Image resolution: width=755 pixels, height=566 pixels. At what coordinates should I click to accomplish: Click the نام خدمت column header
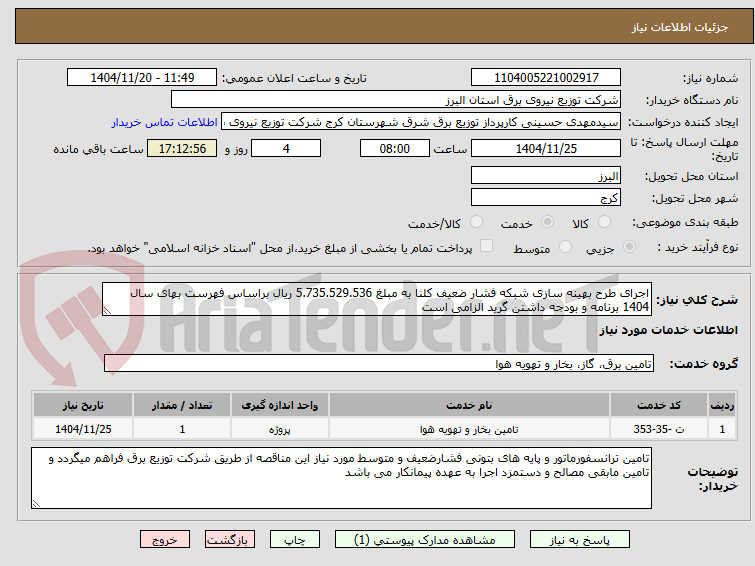tap(469, 405)
